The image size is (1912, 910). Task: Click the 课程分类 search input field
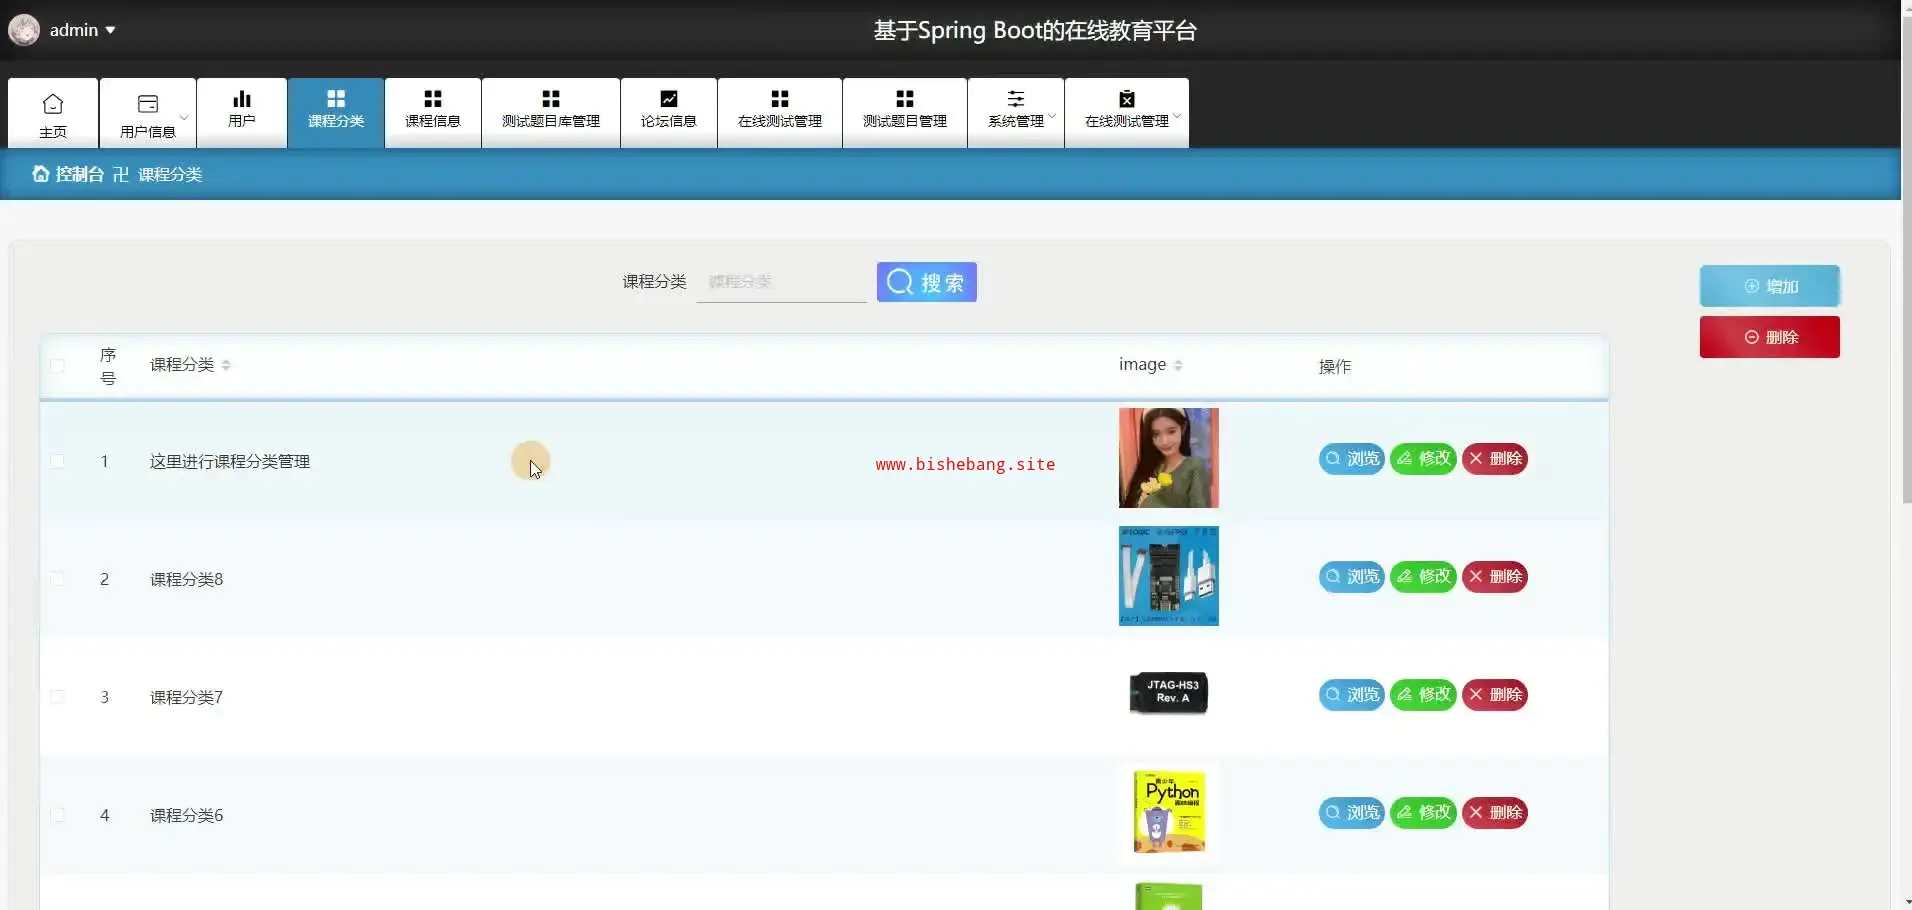pyautogui.click(x=781, y=282)
